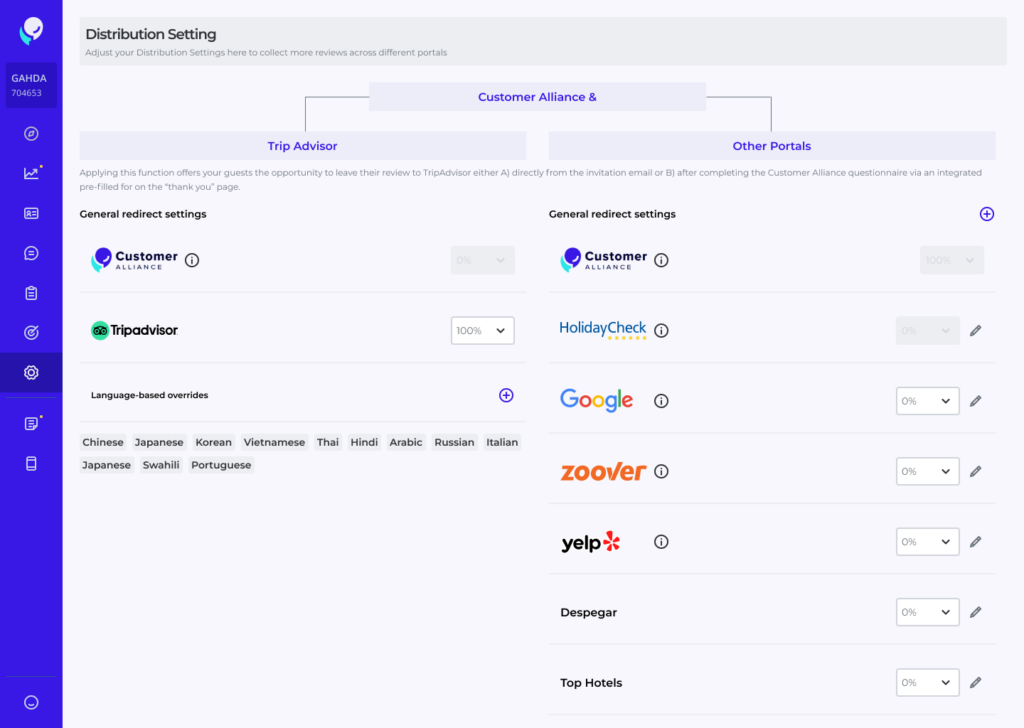Switch to the Other Portals tab

(x=771, y=146)
